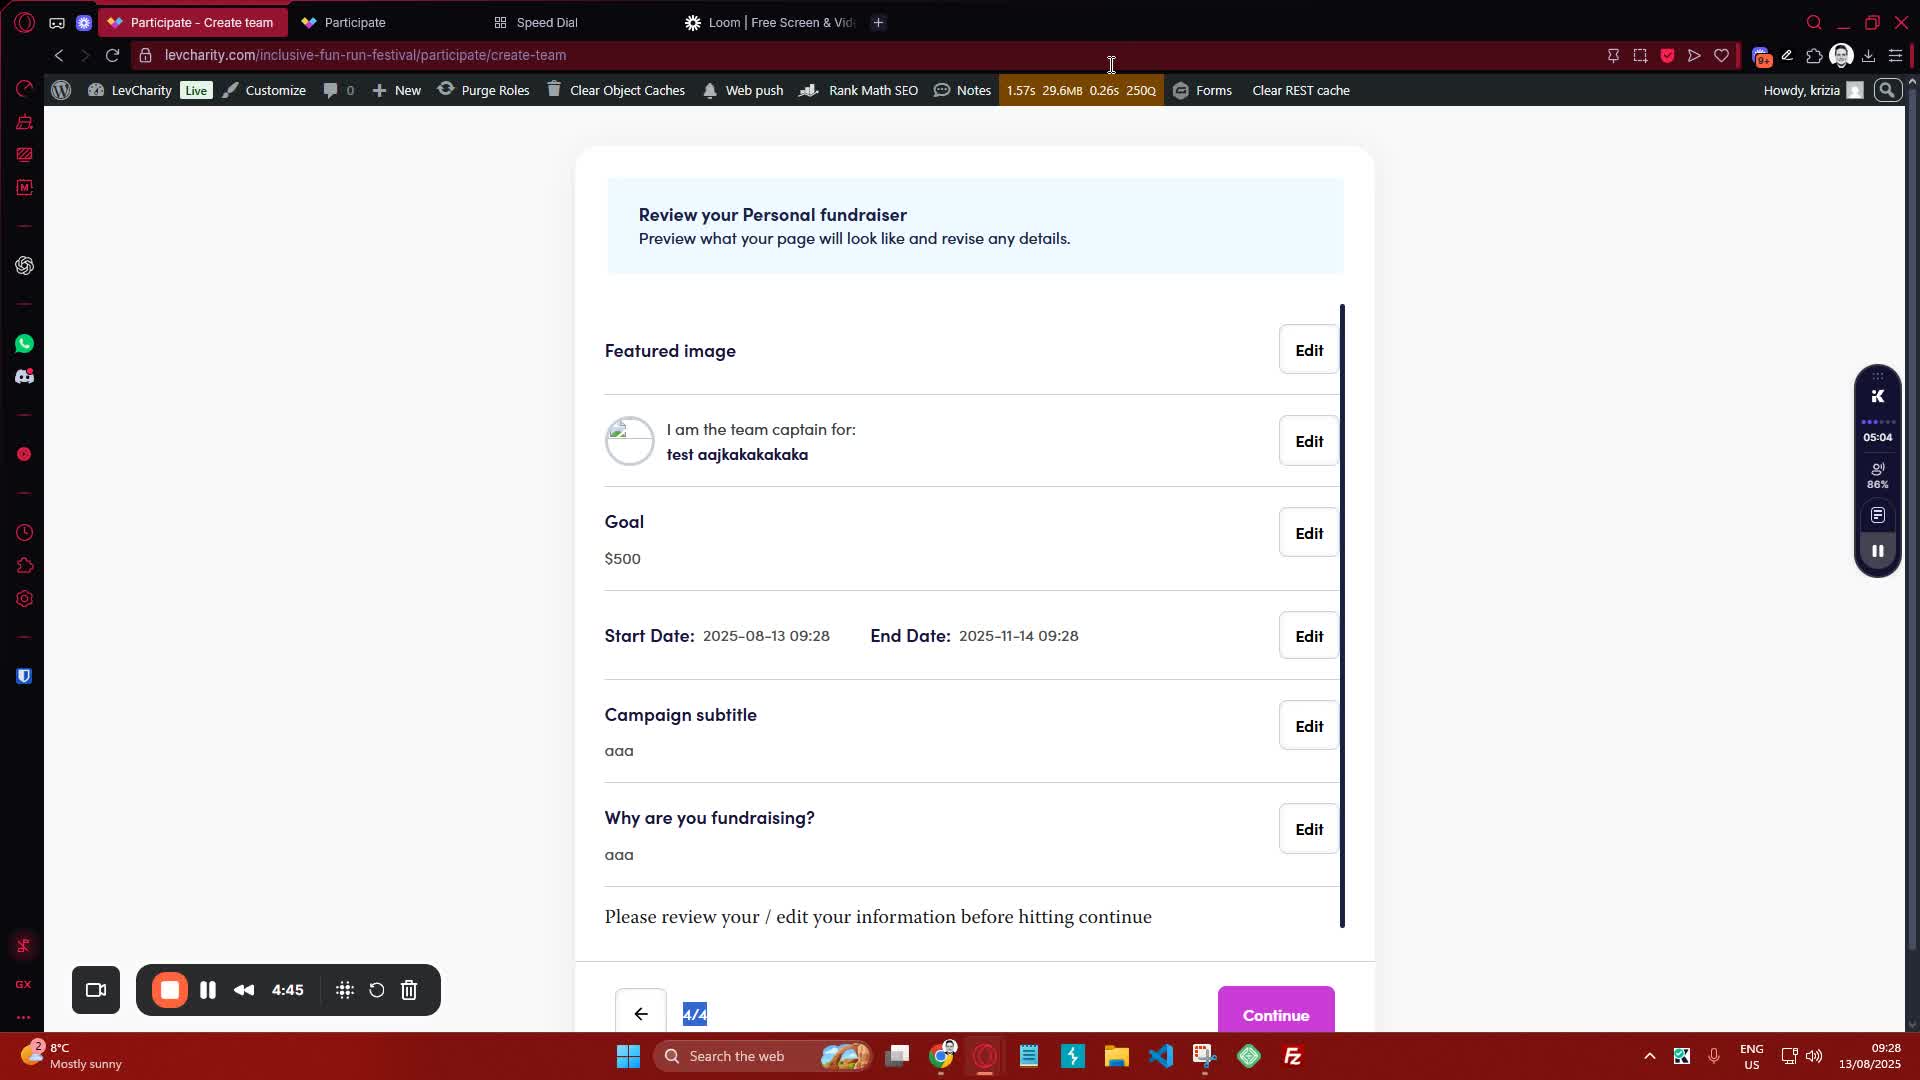Screen dimensions: 1920x1080
Task: Toggle the Loom camera button
Action: [96, 990]
